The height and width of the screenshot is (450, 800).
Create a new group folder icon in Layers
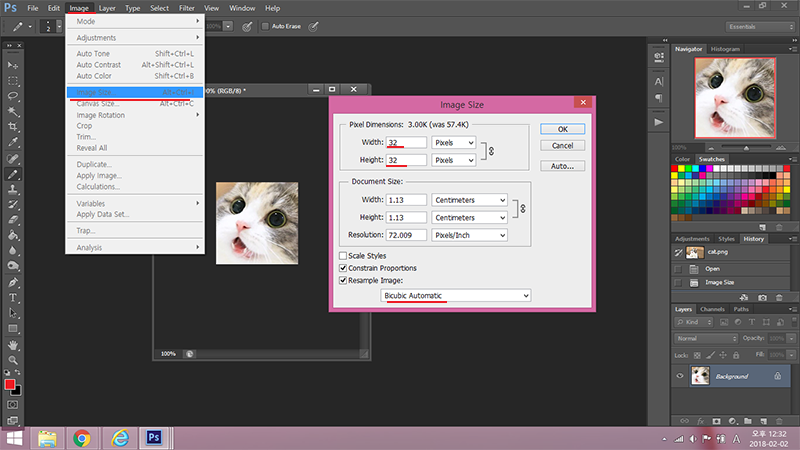(747, 421)
